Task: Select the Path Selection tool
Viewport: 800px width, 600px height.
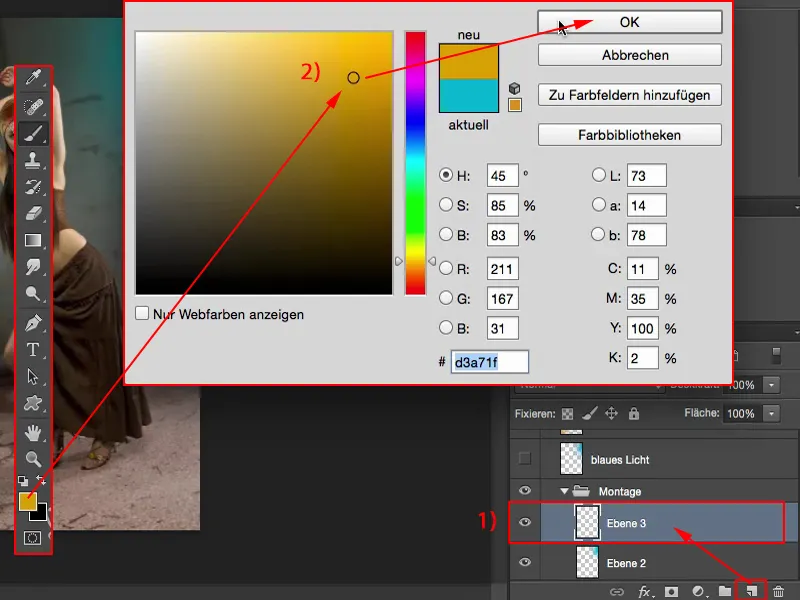Action: pos(33,377)
